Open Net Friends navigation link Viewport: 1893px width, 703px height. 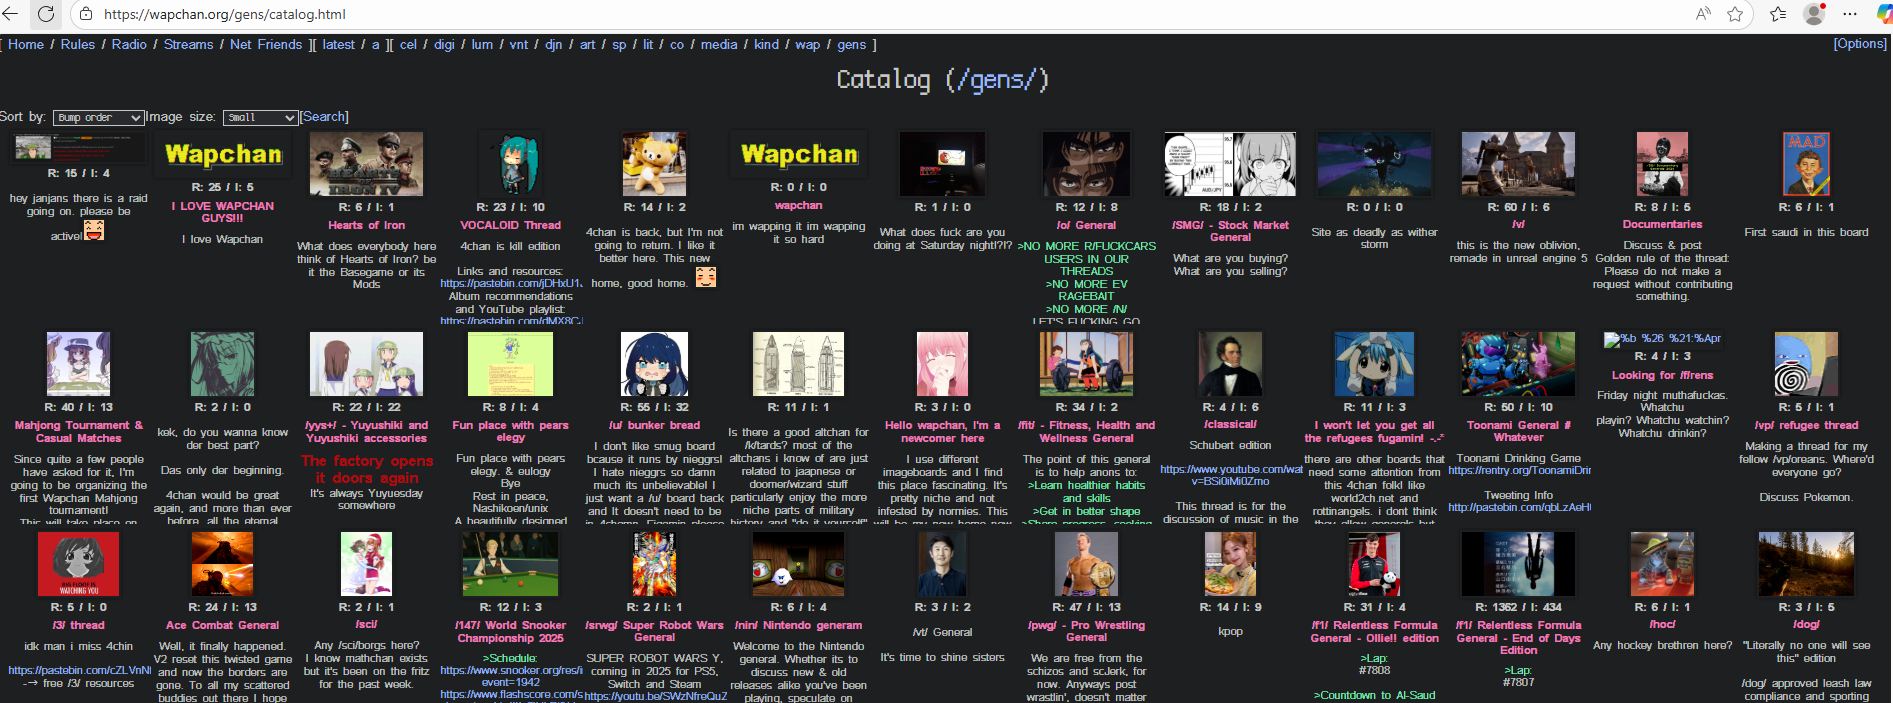pos(266,44)
